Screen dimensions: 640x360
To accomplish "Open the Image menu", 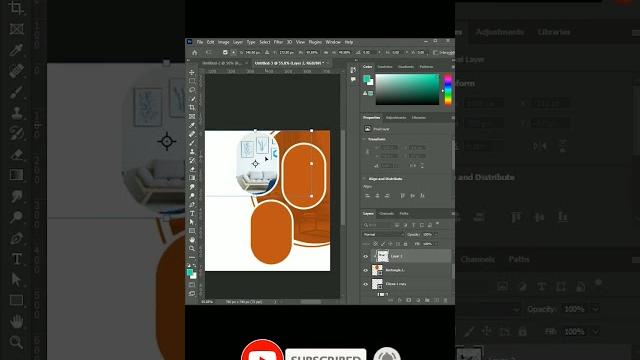I will click(x=223, y=42).
